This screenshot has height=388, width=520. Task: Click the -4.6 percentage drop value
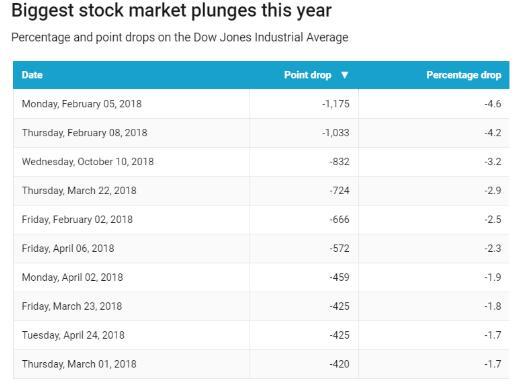(x=493, y=104)
